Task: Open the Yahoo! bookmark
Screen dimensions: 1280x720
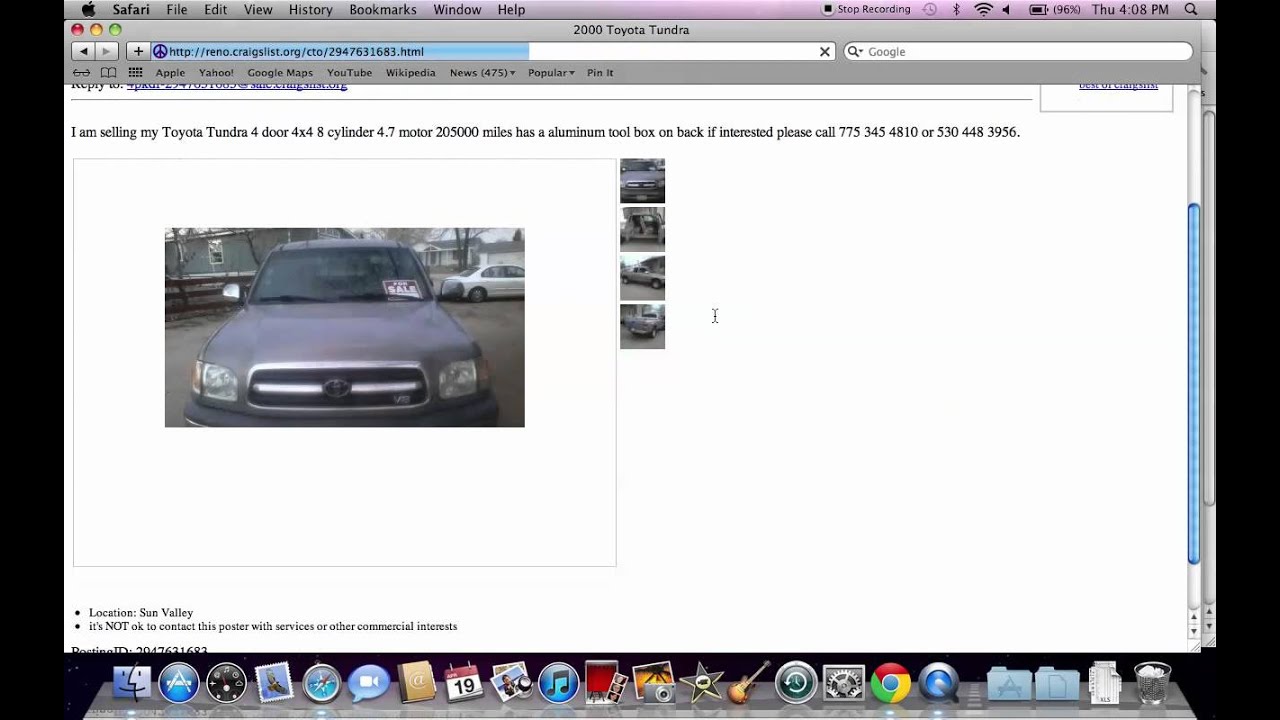Action: click(x=216, y=72)
